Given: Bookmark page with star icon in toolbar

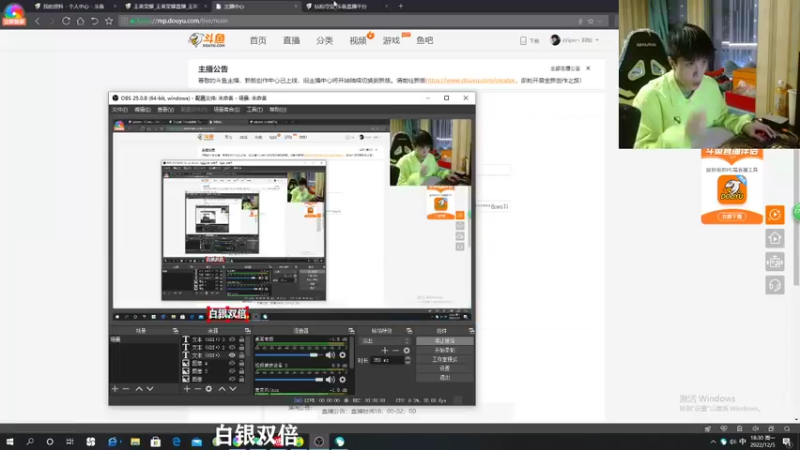Looking at the screenshot, I should 109,21.
